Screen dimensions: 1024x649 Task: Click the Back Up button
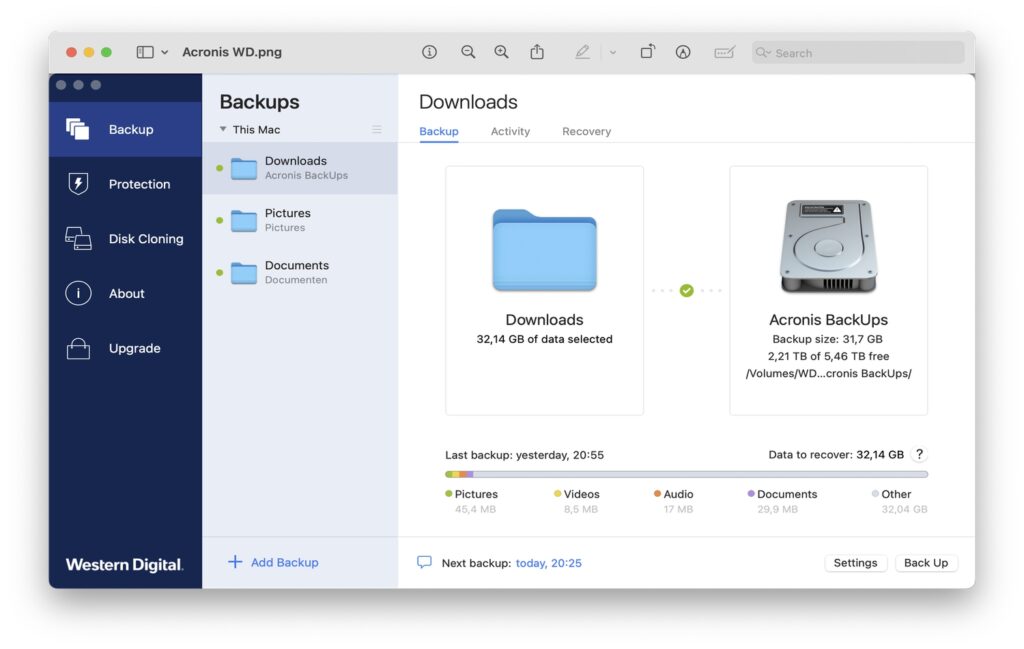coord(926,563)
